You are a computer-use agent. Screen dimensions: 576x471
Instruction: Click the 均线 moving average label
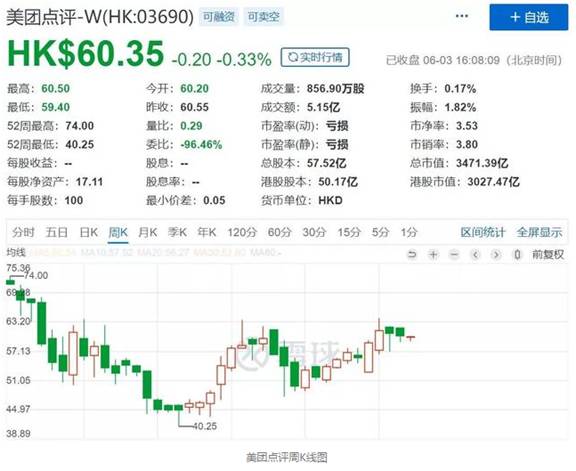[x=16, y=252]
